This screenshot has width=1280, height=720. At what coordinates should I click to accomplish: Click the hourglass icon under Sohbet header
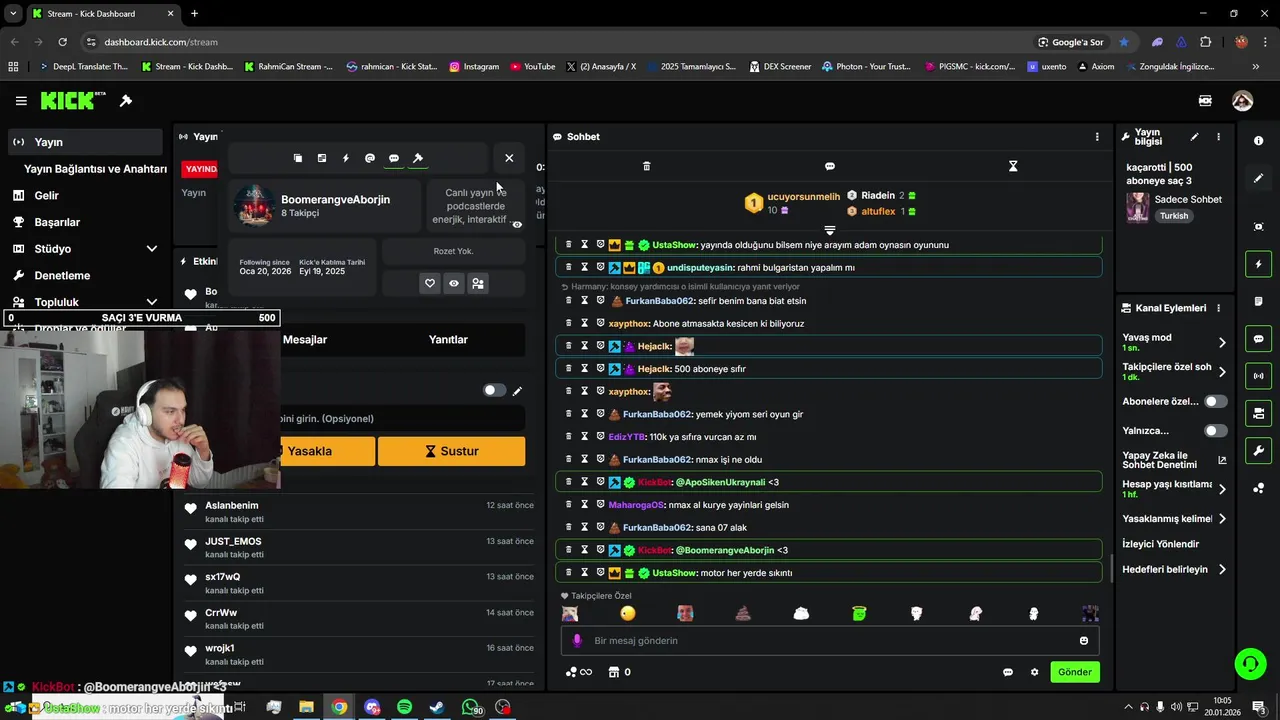coord(1013,166)
